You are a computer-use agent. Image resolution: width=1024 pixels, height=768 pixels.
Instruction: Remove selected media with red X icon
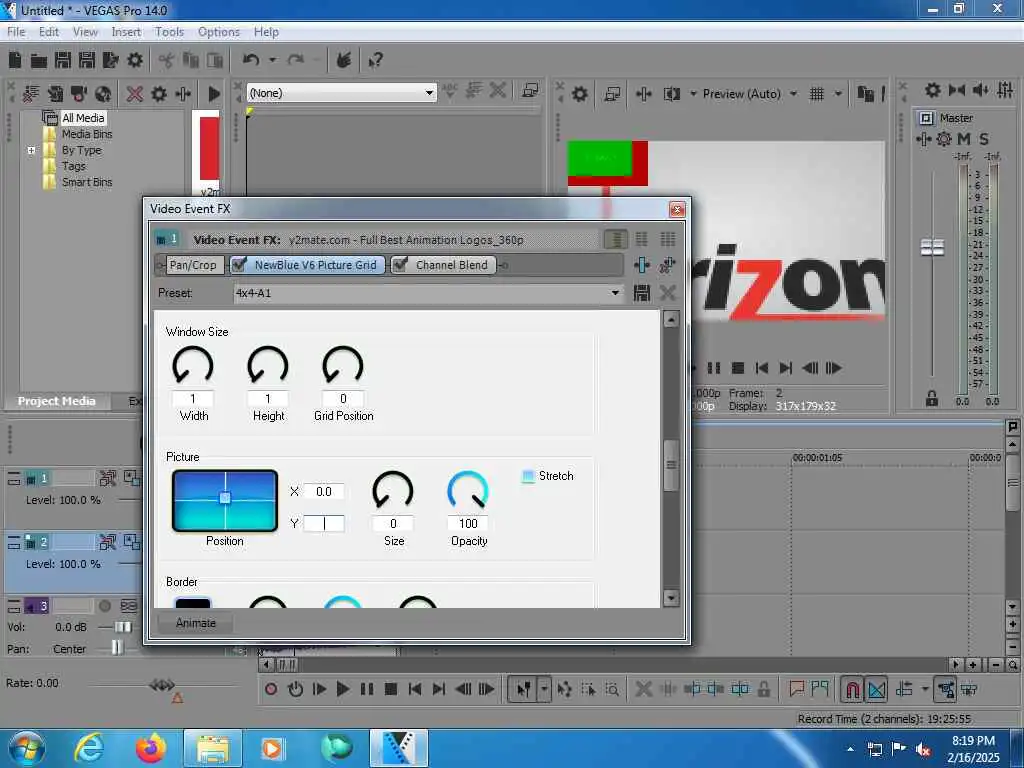pyautogui.click(x=135, y=94)
